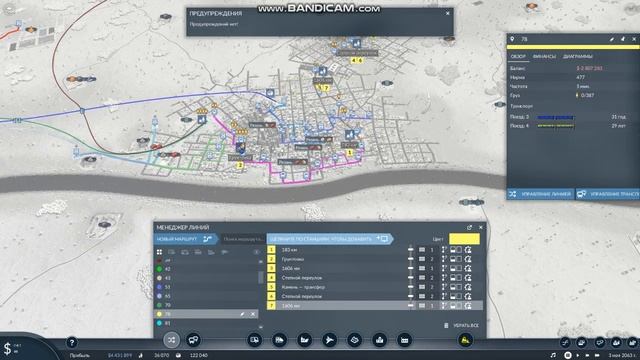Click the music note icon

tap(553, 355)
